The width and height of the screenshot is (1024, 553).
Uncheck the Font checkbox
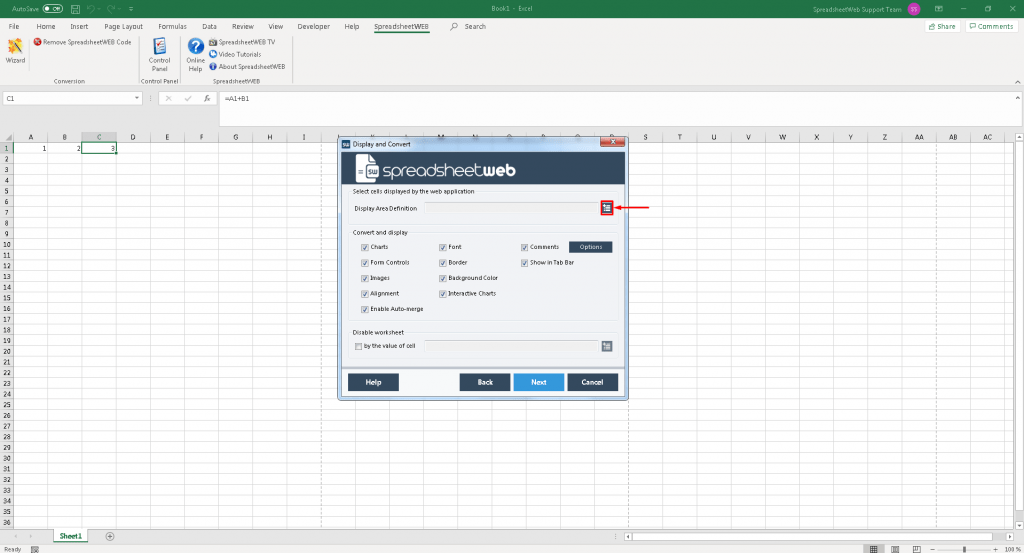[443, 247]
